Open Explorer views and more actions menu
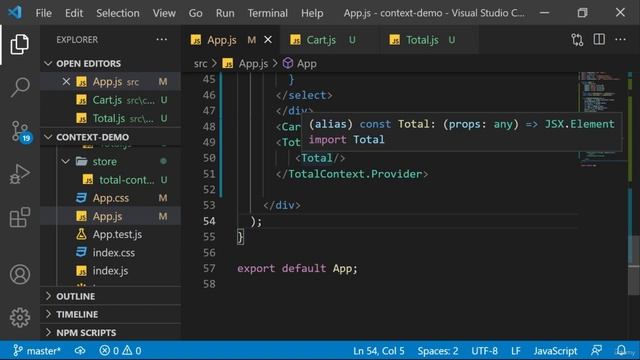 click(162, 40)
